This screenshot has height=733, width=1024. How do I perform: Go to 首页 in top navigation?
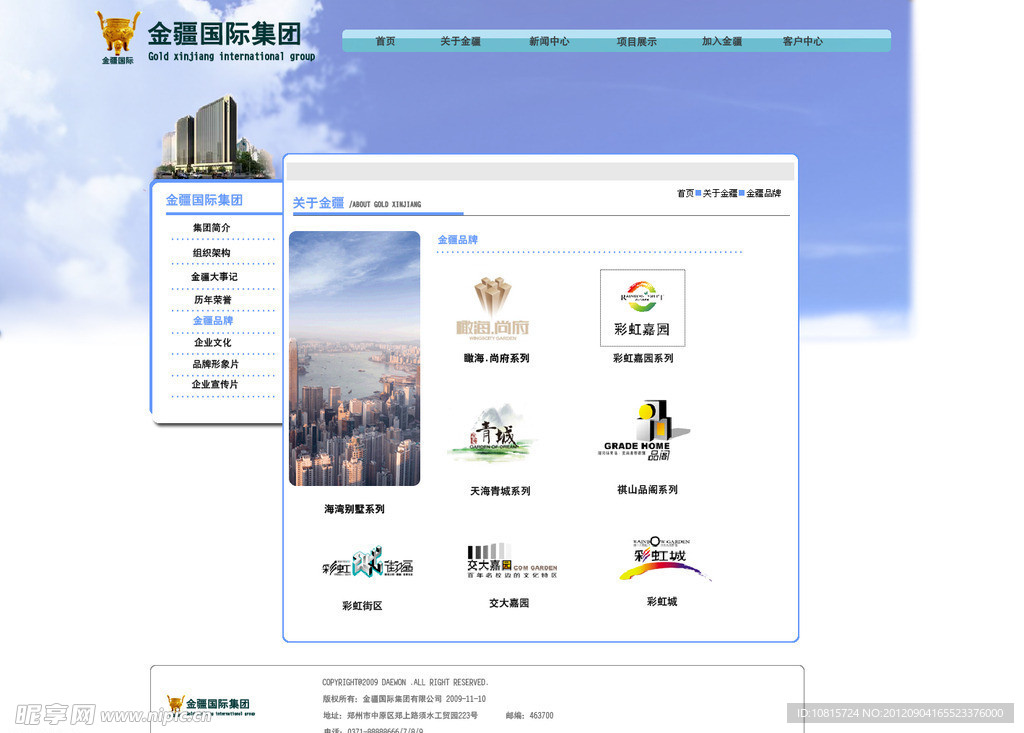385,41
